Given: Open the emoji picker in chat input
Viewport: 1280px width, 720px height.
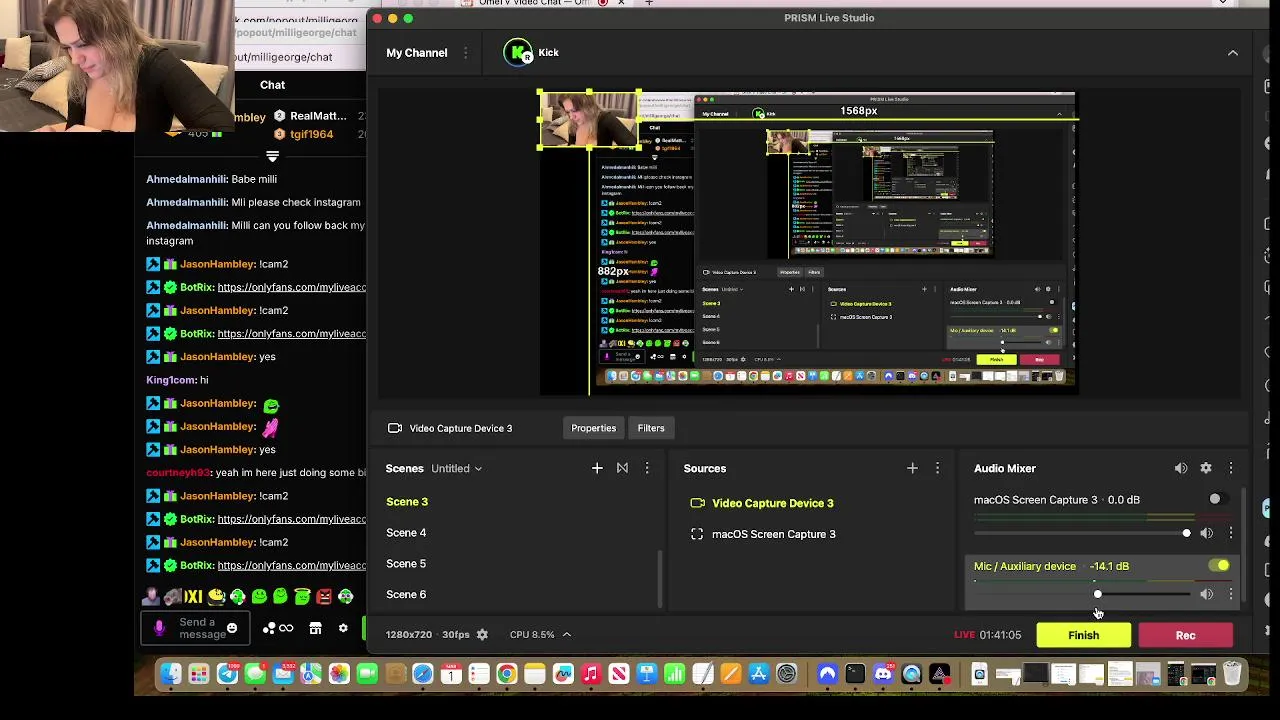Looking at the screenshot, I should 232,628.
